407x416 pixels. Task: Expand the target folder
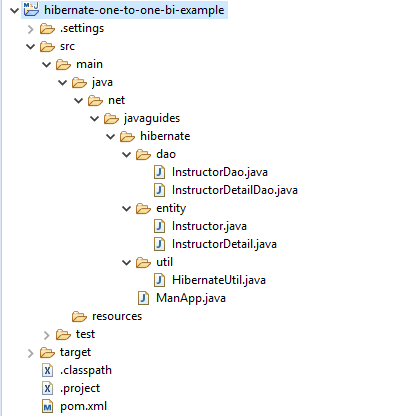[x=31, y=353]
